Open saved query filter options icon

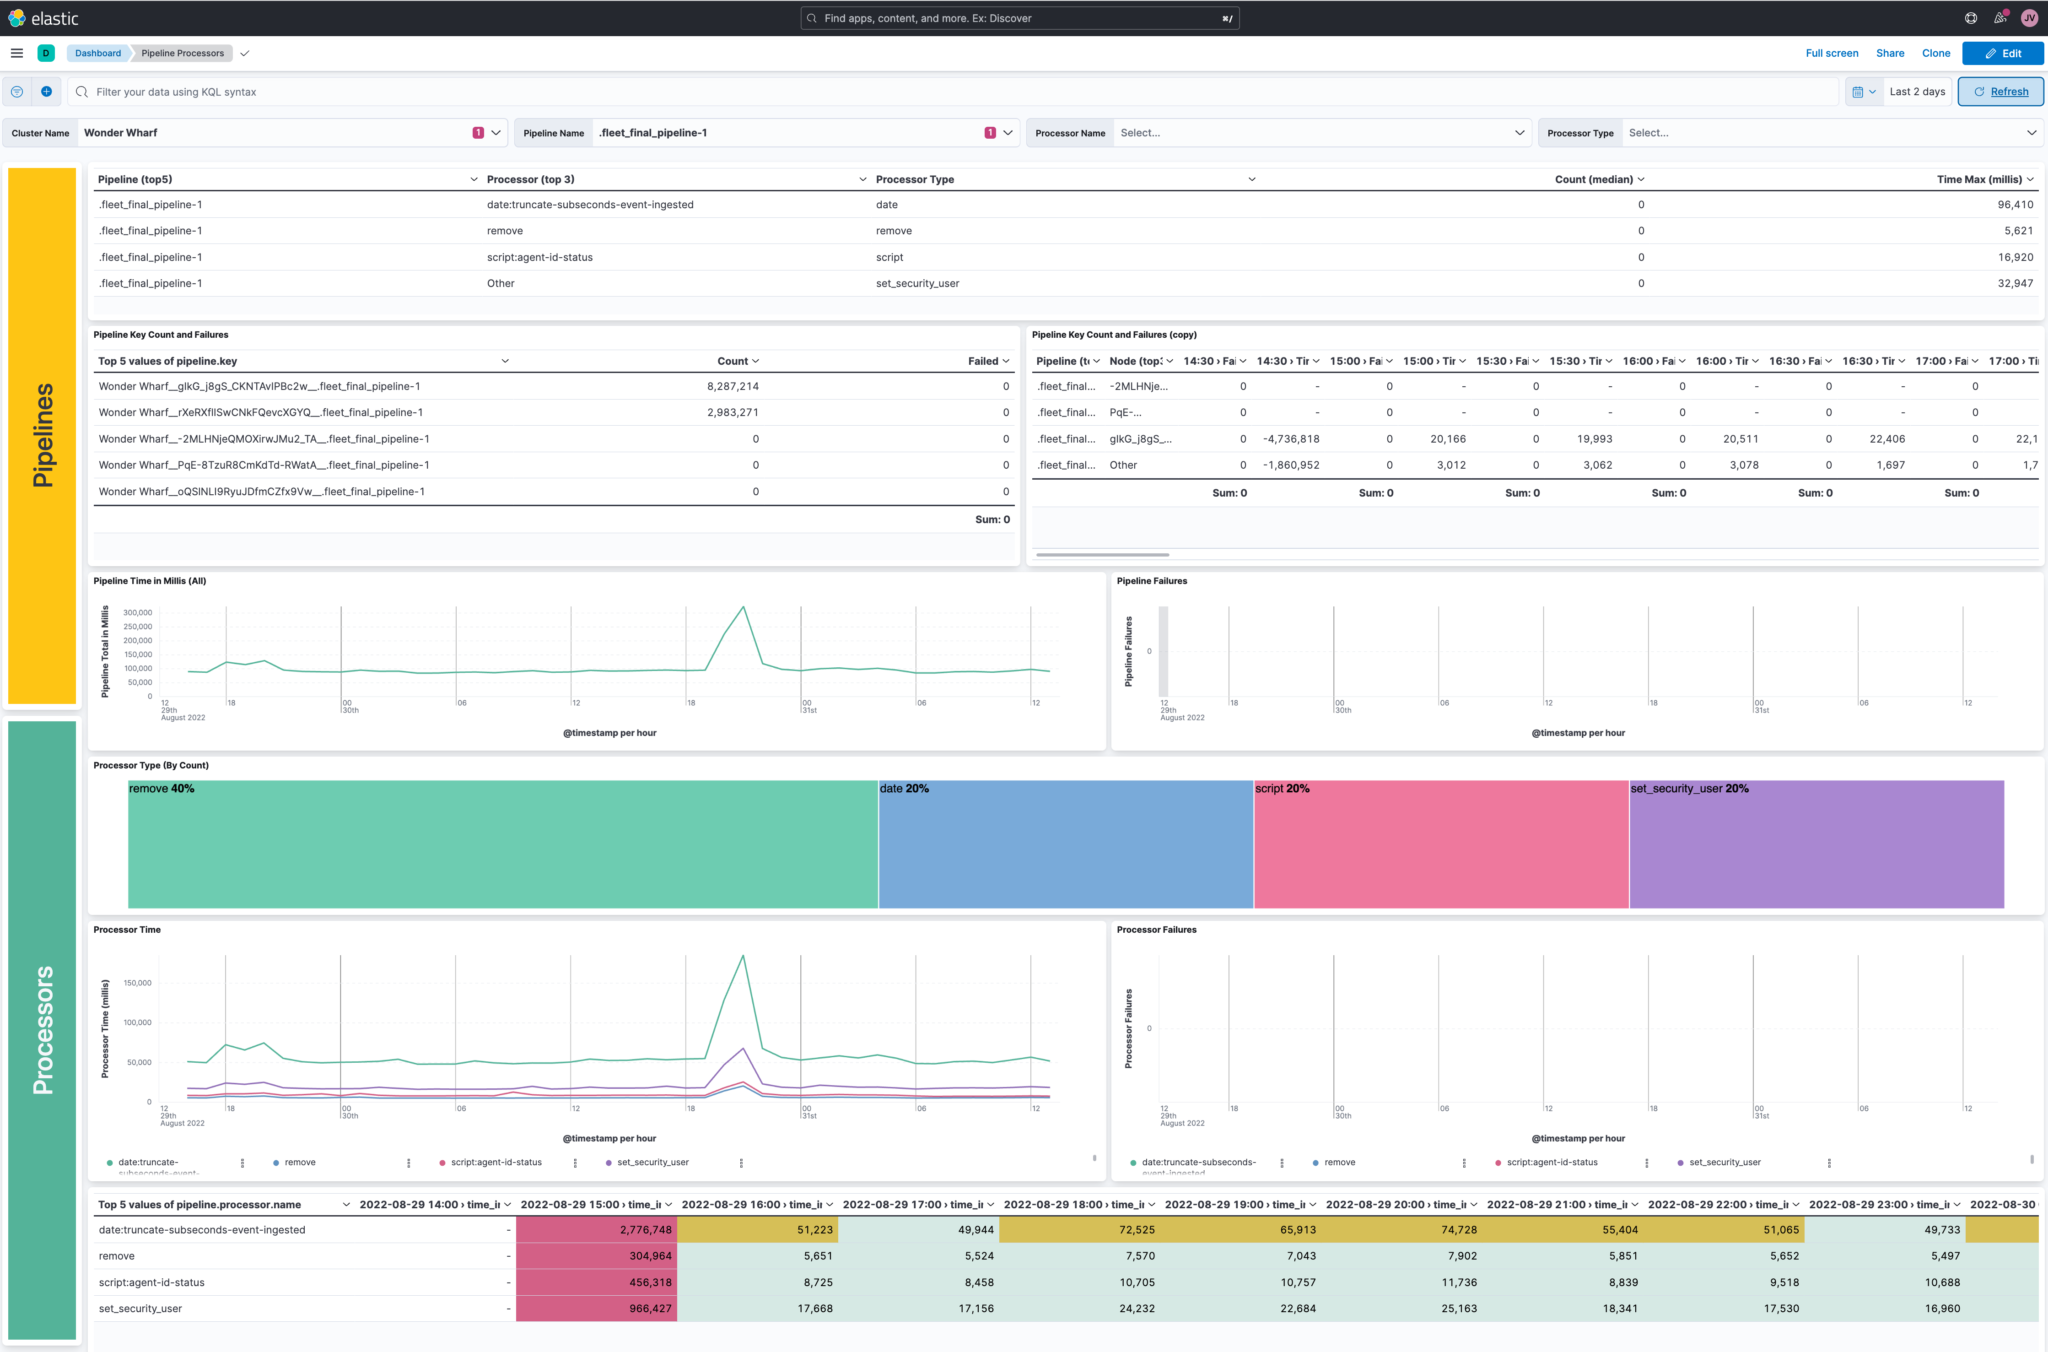(16, 91)
